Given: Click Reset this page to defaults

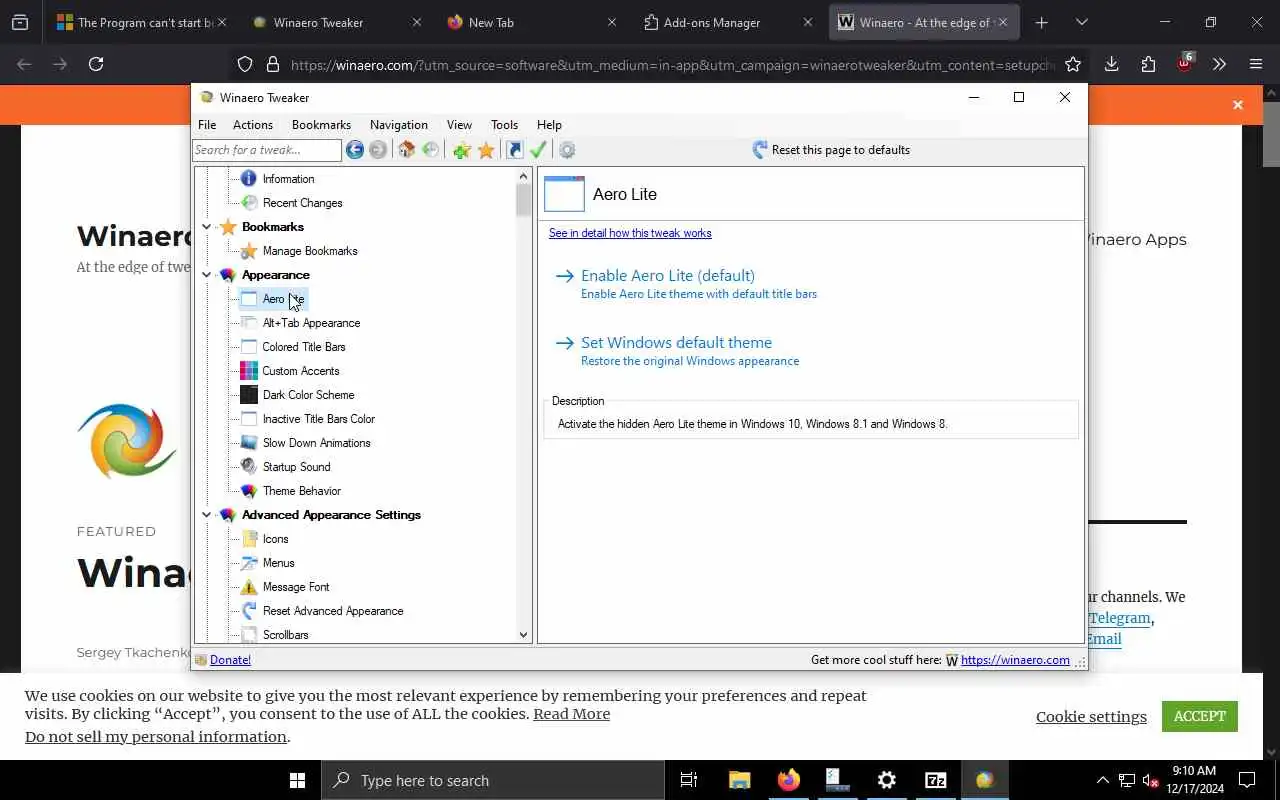Looking at the screenshot, I should click(x=831, y=150).
